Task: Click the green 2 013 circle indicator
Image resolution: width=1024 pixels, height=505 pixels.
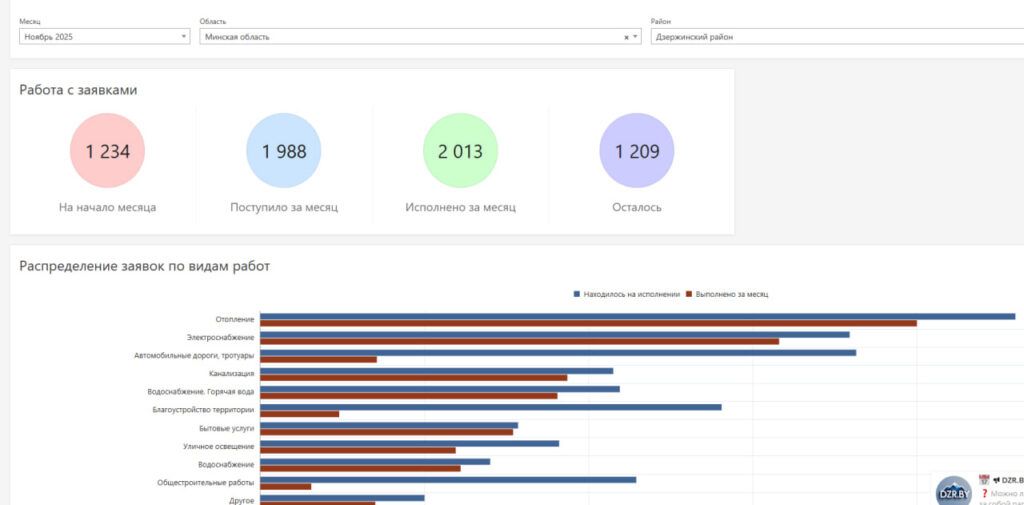Action: [x=460, y=151]
